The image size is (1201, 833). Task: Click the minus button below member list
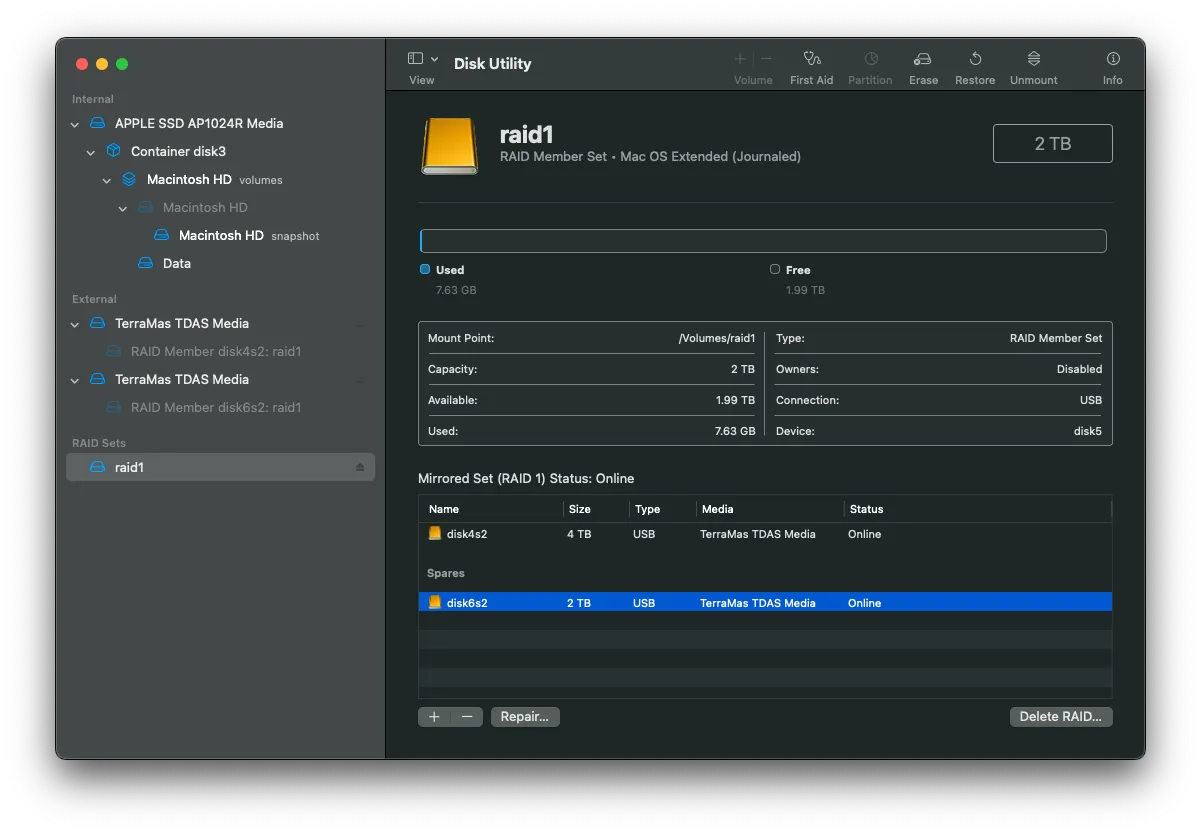pyautogui.click(x=466, y=717)
